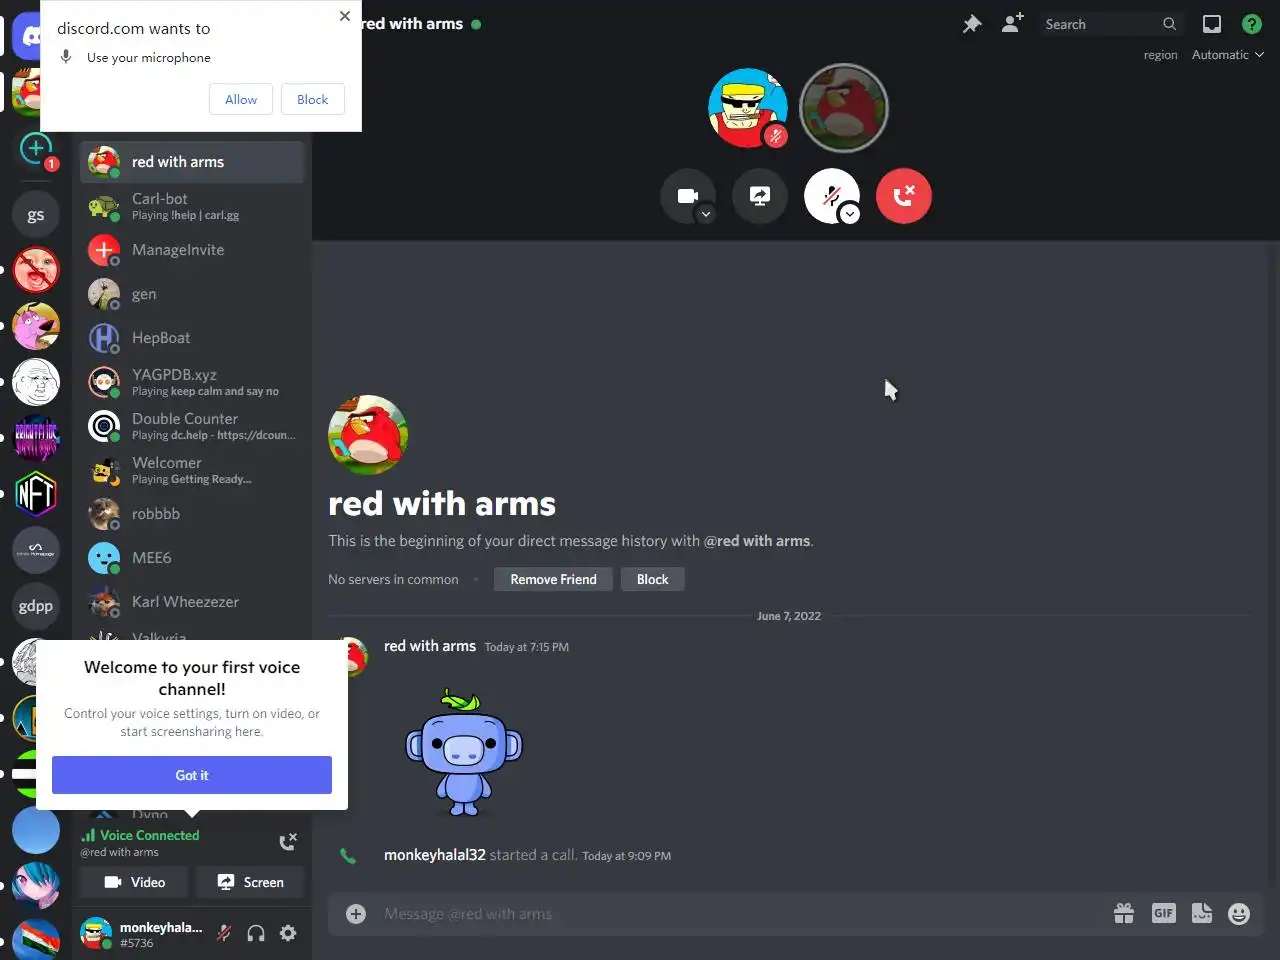This screenshot has width=1280, height=960.
Task: Open the Carl-bot direct message
Action: [x=192, y=206]
